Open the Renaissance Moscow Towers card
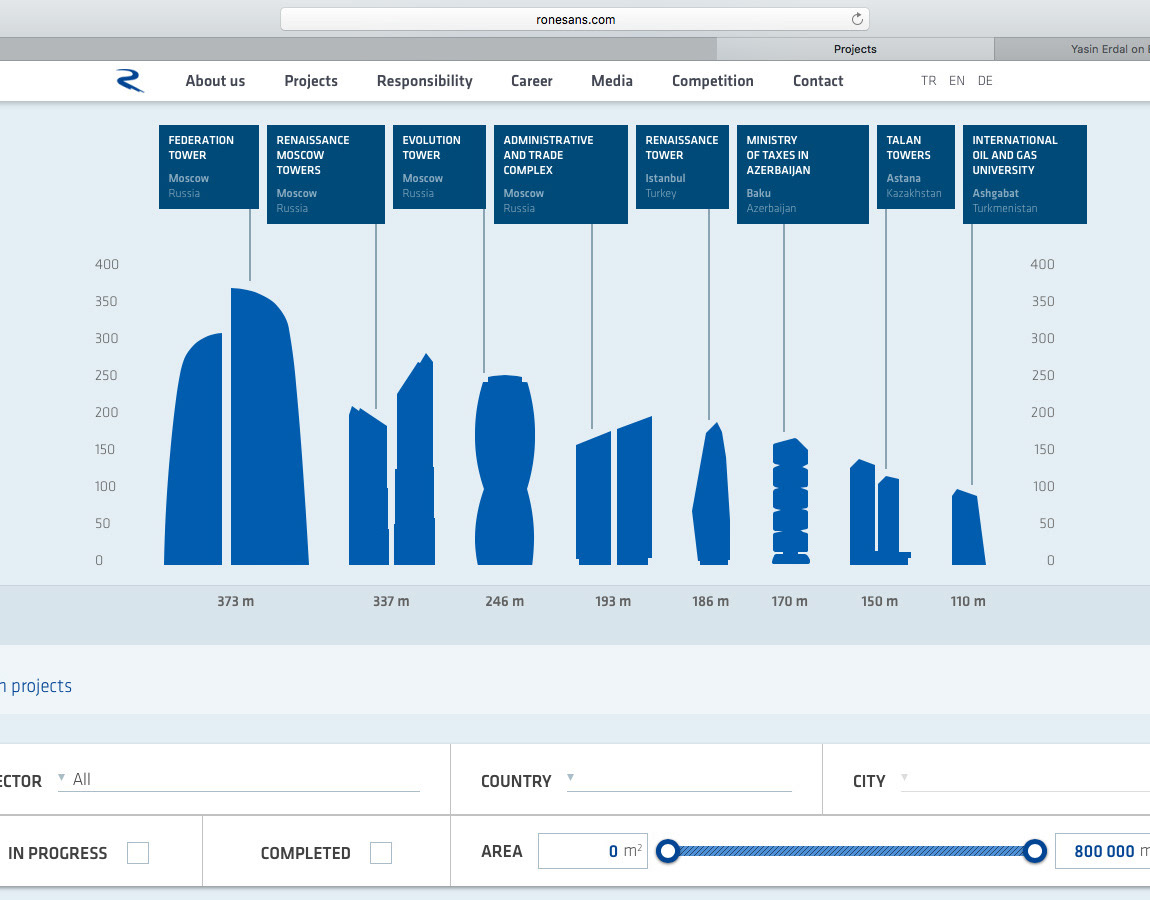The height and width of the screenshot is (900, 1150). (326, 174)
